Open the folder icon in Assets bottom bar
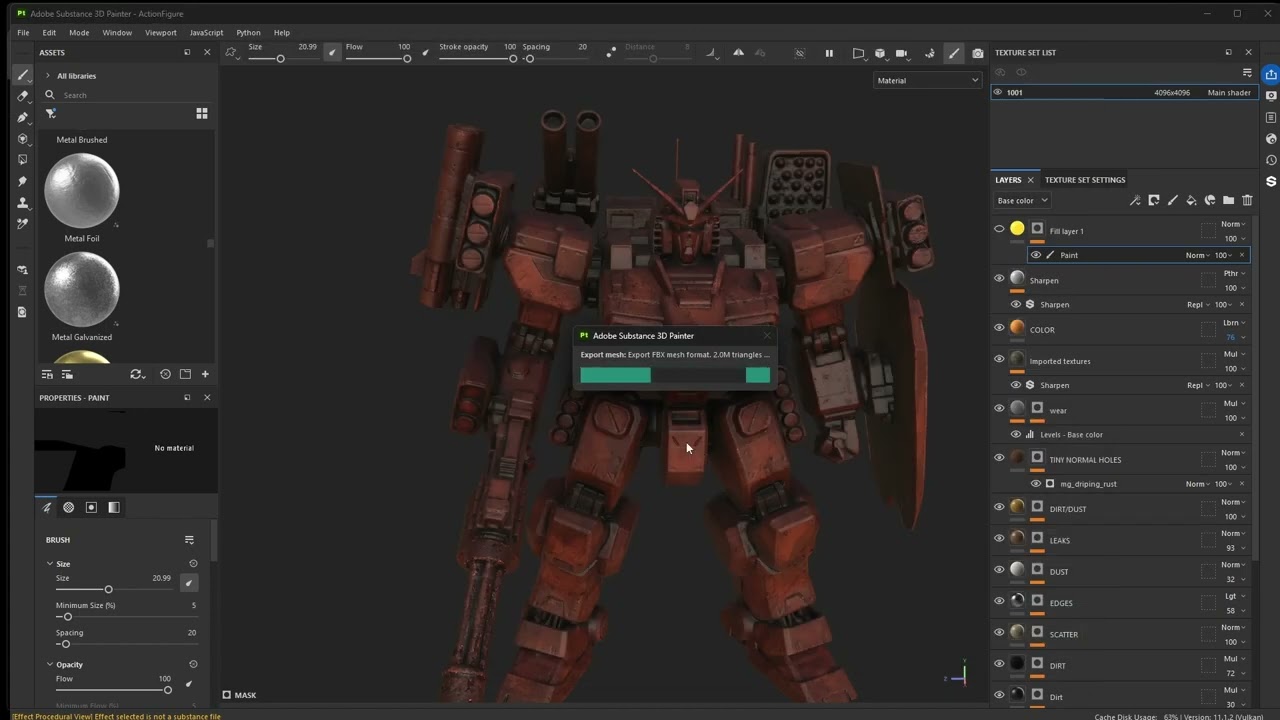 click(185, 374)
